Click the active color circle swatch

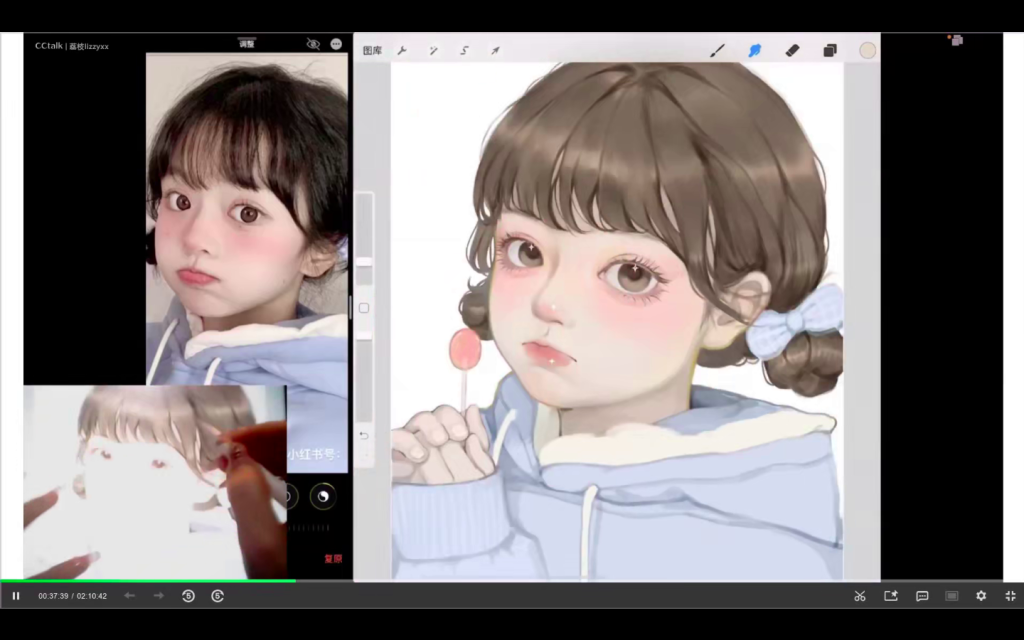coord(867,50)
